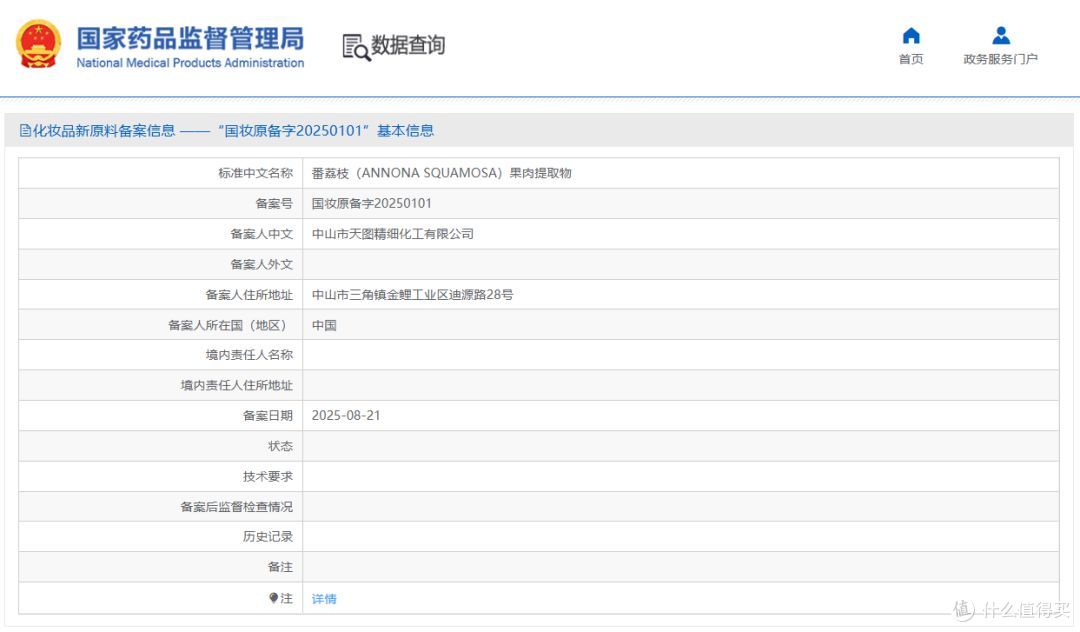Screen dimensions: 1080x632
Task: Click the 备案人外文 label
Action: pyautogui.click(x=262, y=264)
